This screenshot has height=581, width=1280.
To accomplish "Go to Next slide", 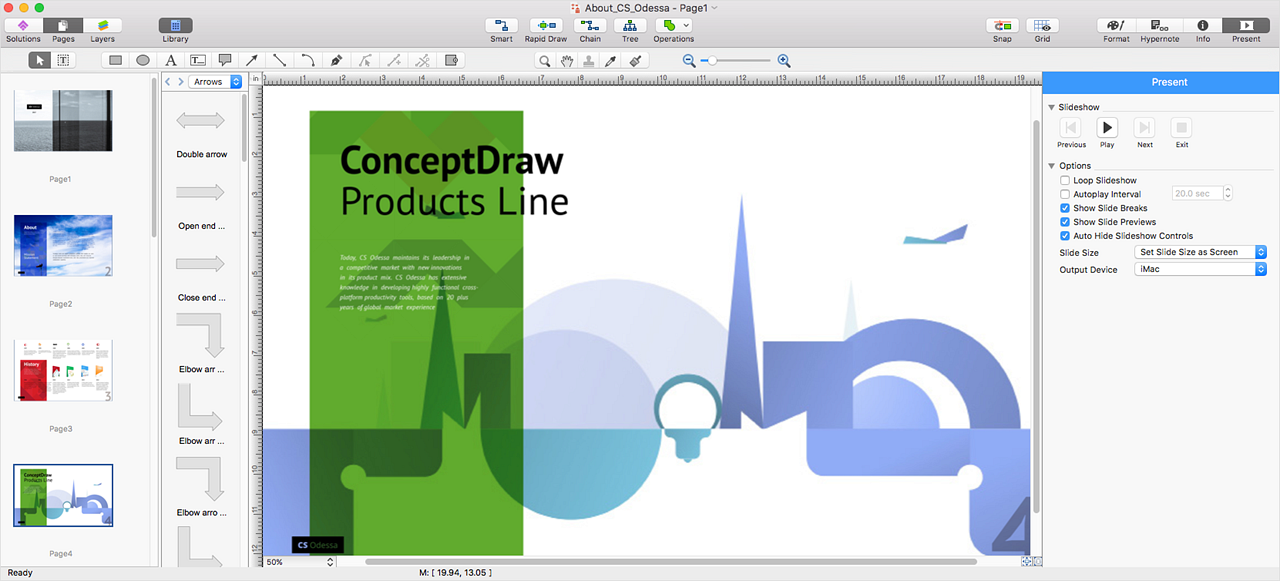I will point(1144,128).
